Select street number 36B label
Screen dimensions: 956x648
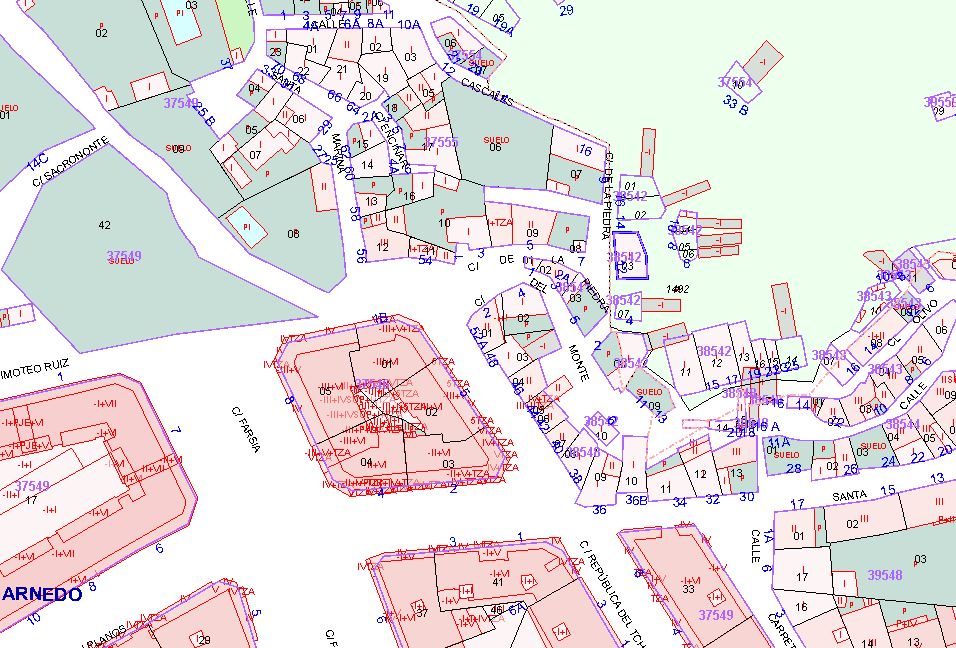636,500
